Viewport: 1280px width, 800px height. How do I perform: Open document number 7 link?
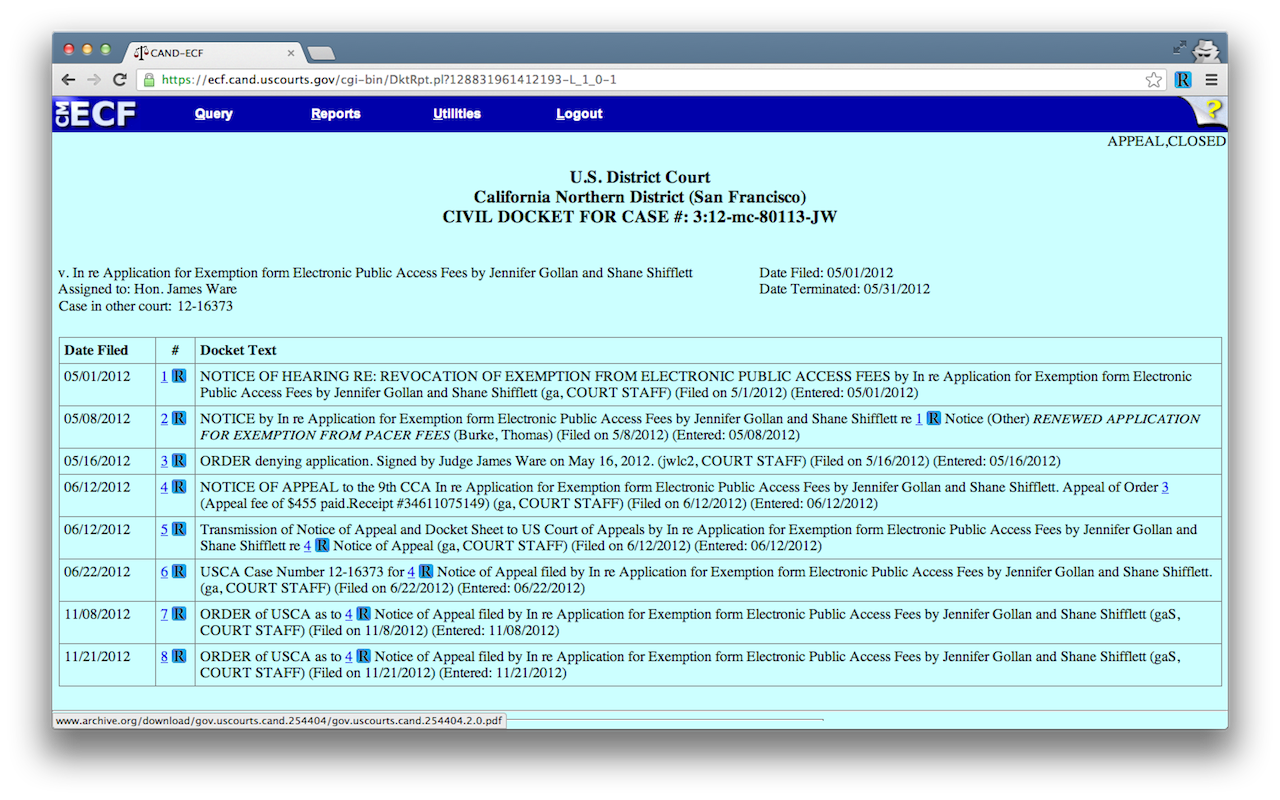(164, 614)
